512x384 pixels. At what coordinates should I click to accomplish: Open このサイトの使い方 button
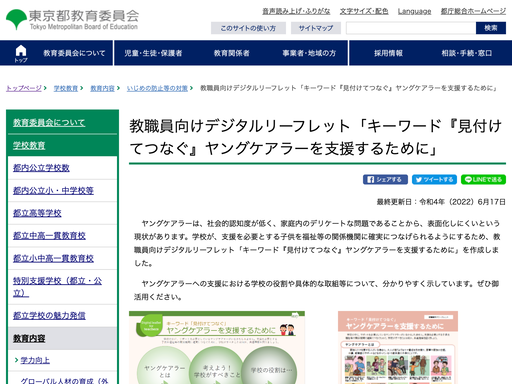(248, 28)
